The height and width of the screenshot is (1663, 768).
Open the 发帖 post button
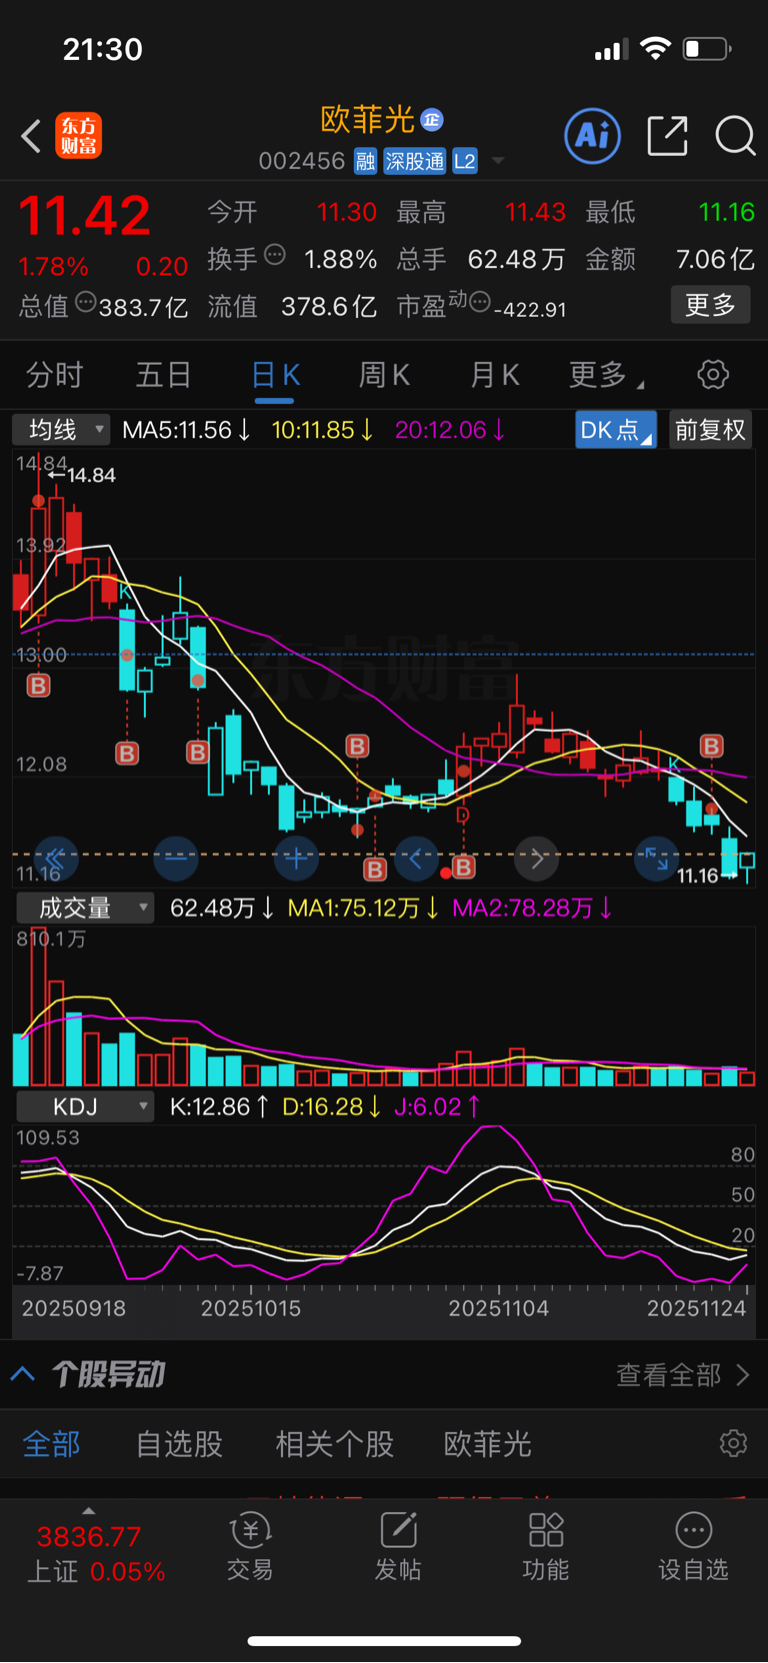pos(398,1547)
